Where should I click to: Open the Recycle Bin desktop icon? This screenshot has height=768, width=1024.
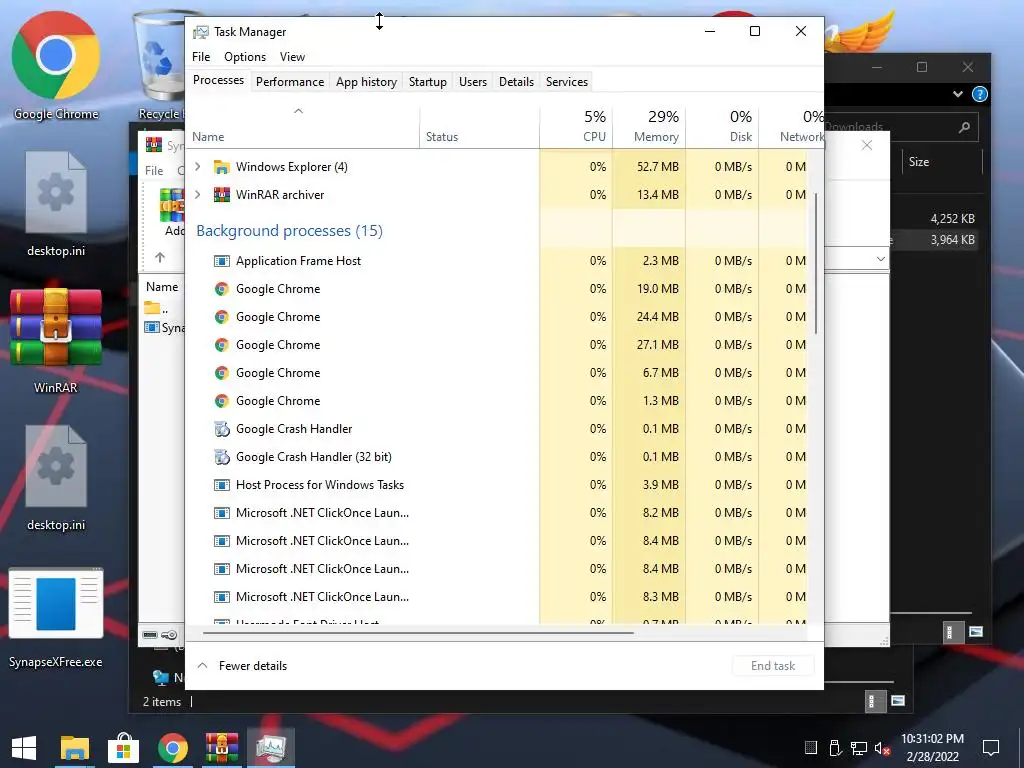(x=157, y=65)
